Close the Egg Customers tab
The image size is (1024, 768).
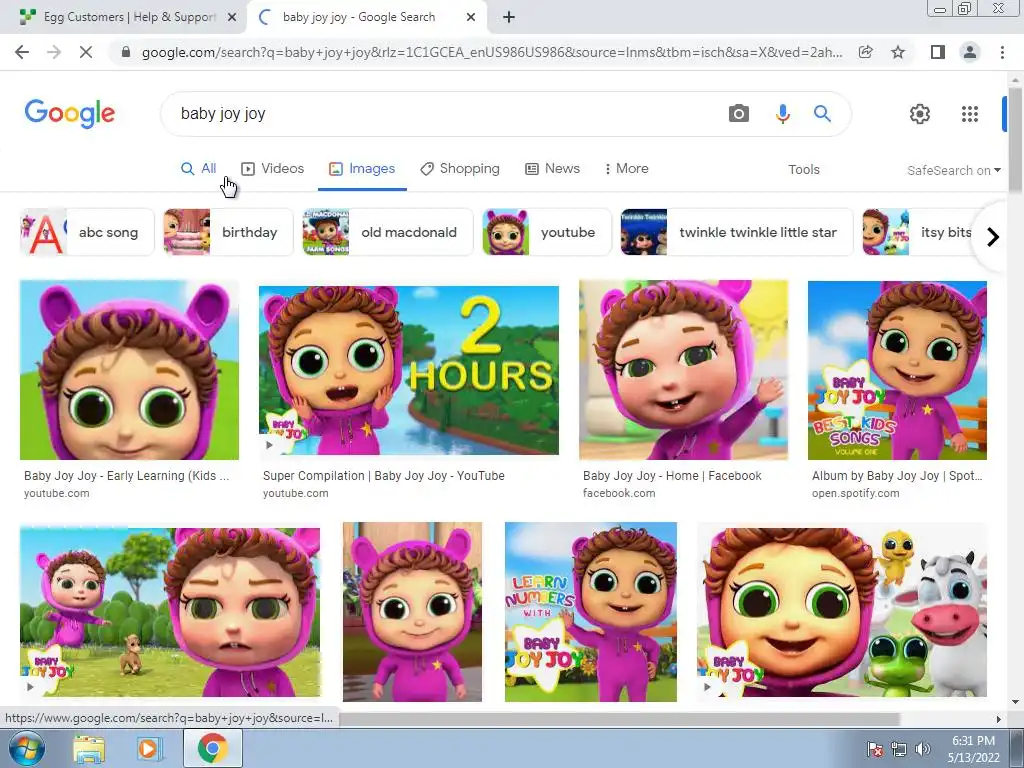click(232, 17)
